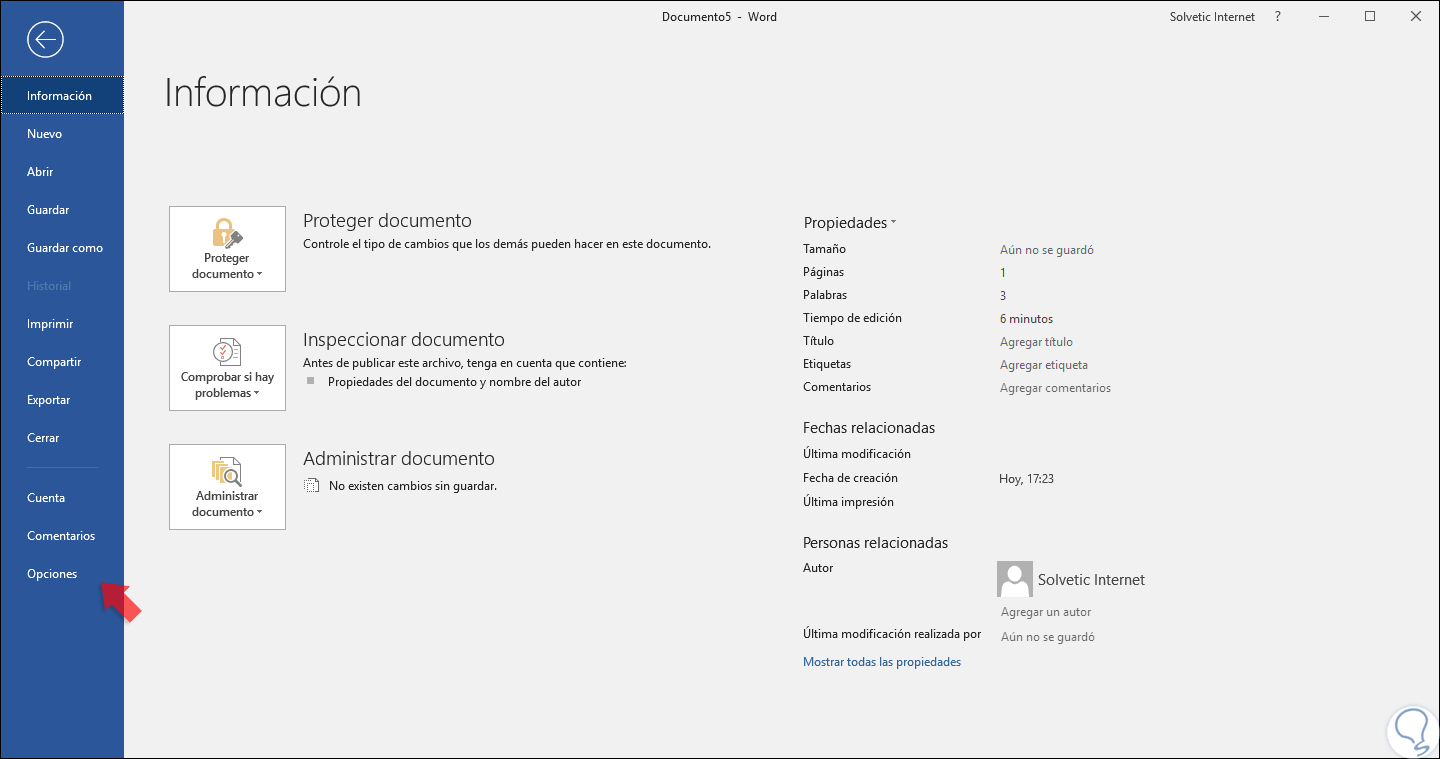This screenshot has height=759, width=1440.
Task: Click the Agregar un autor field
Action: point(1046,612)
